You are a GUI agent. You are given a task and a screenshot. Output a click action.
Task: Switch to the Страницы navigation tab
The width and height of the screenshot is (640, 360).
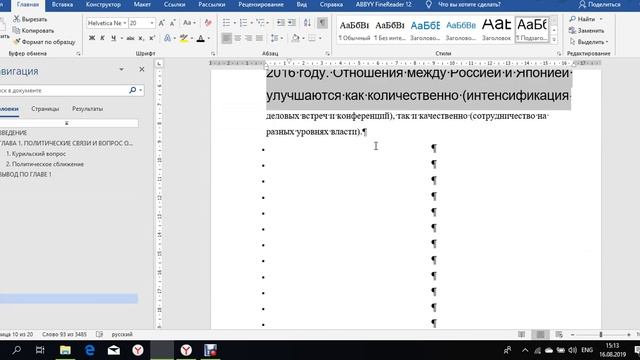[x=45, y=109]
